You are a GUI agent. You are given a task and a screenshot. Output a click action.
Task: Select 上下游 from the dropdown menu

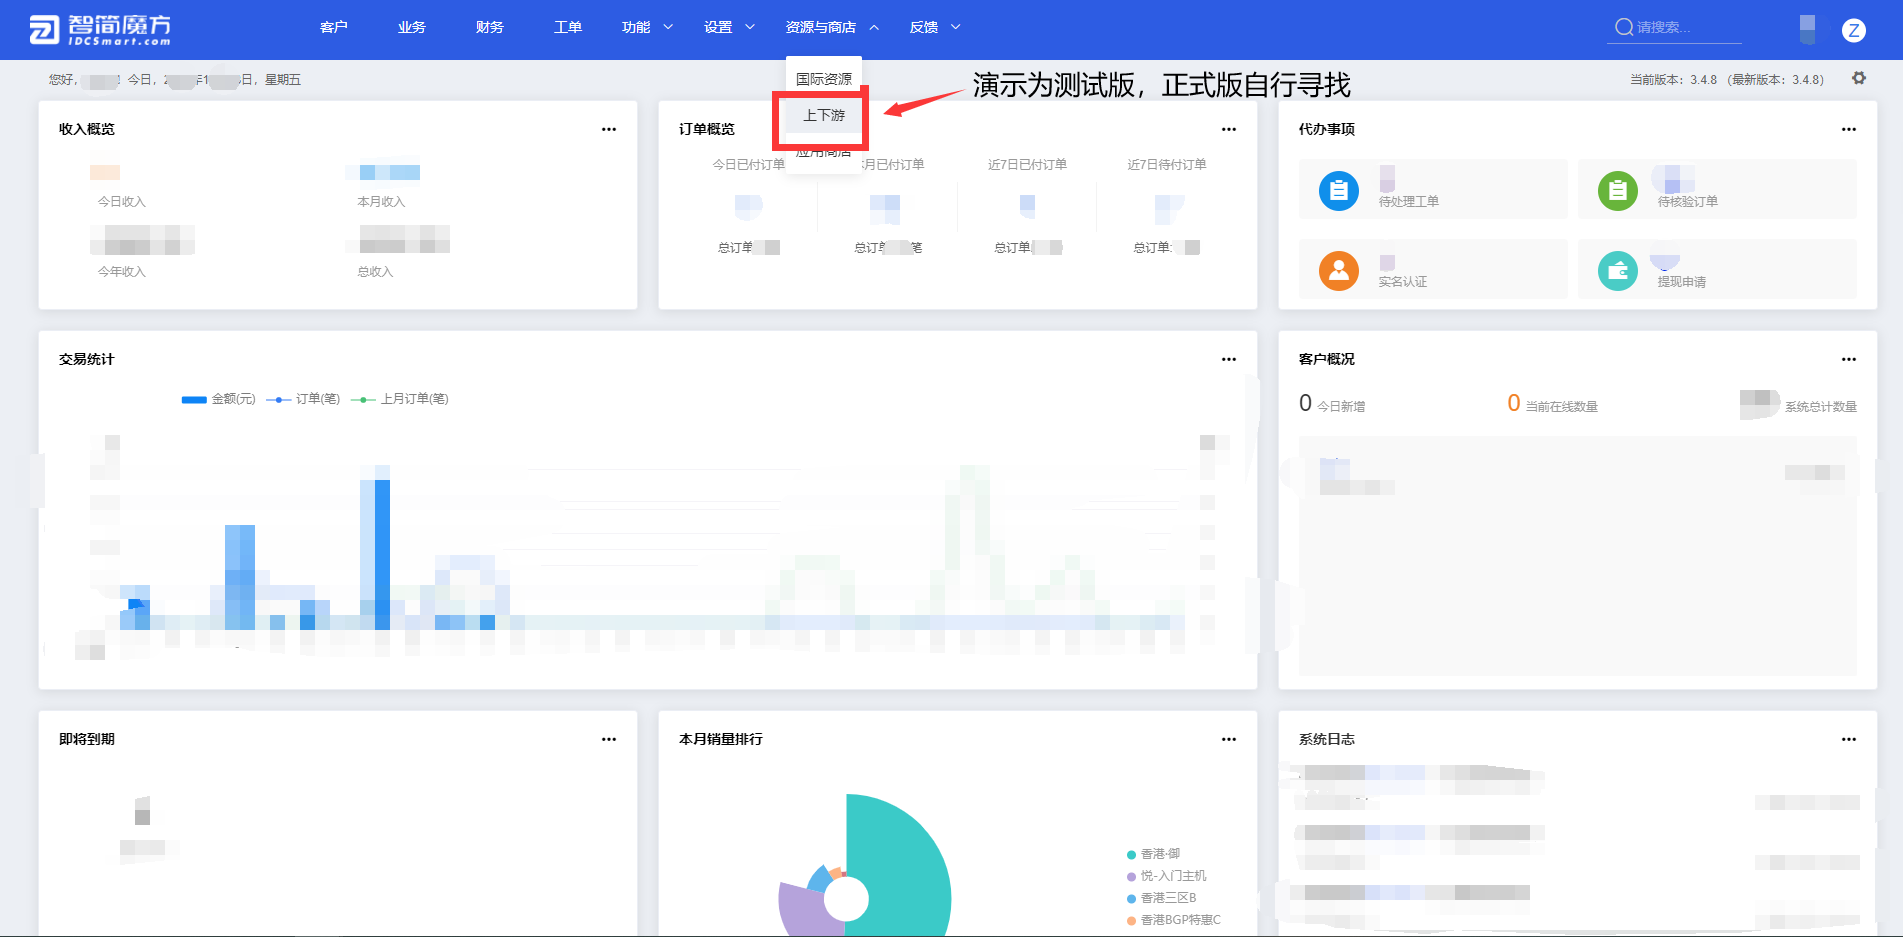point(824,115)
